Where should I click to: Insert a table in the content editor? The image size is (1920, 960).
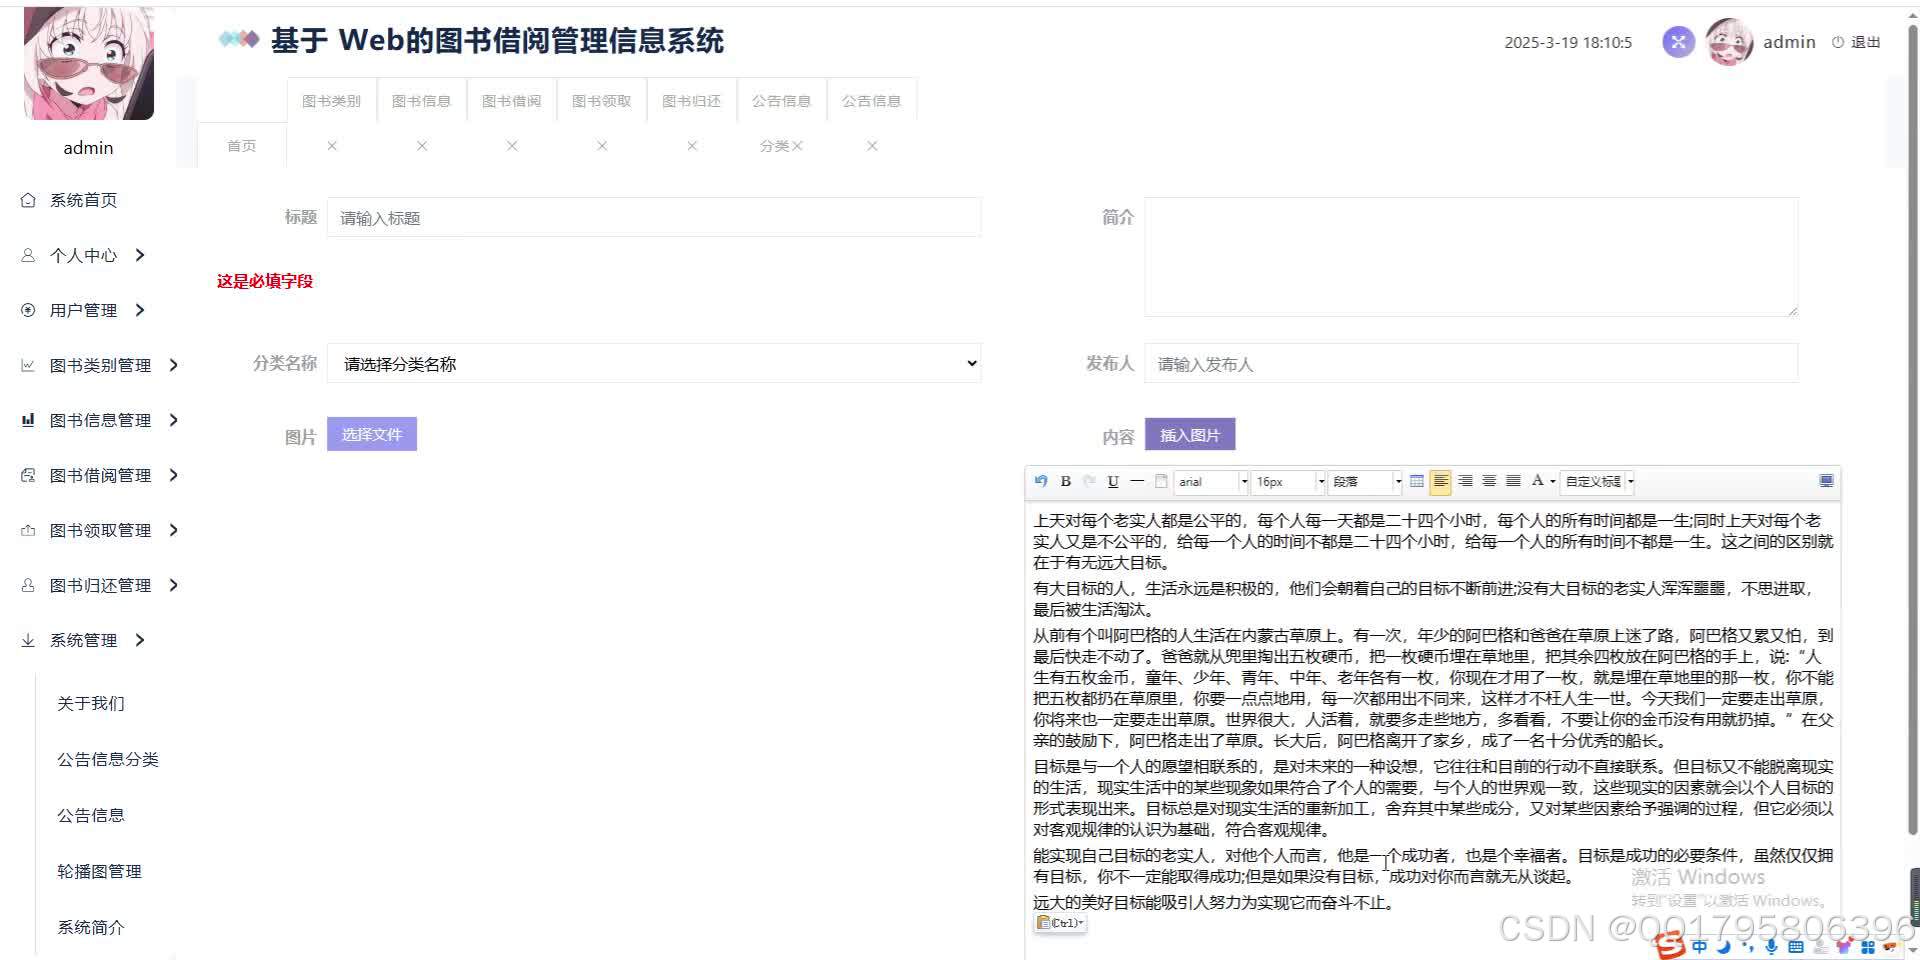(x=1416, y=481)
